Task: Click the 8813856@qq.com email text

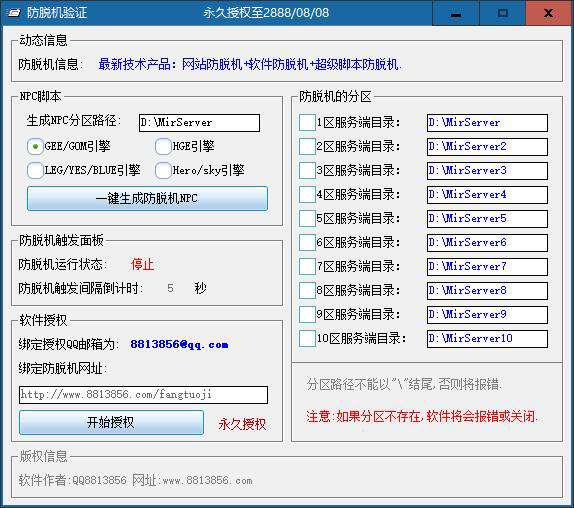Action: (179, 344)
